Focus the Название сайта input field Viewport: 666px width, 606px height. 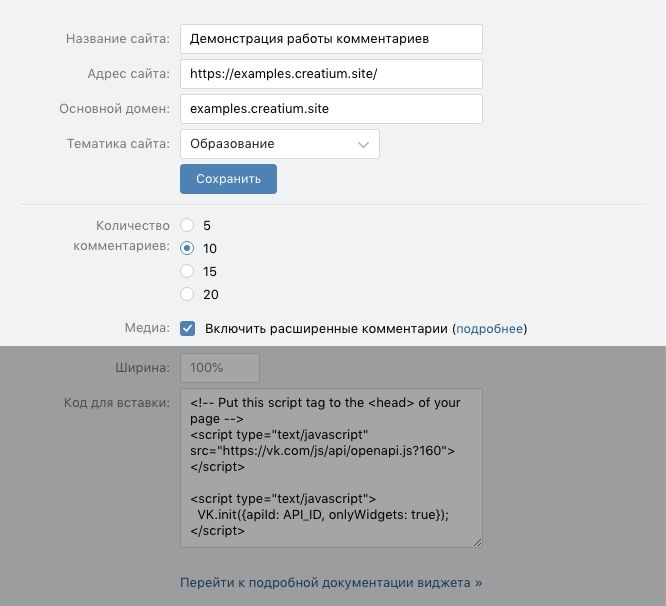point(331,39)
